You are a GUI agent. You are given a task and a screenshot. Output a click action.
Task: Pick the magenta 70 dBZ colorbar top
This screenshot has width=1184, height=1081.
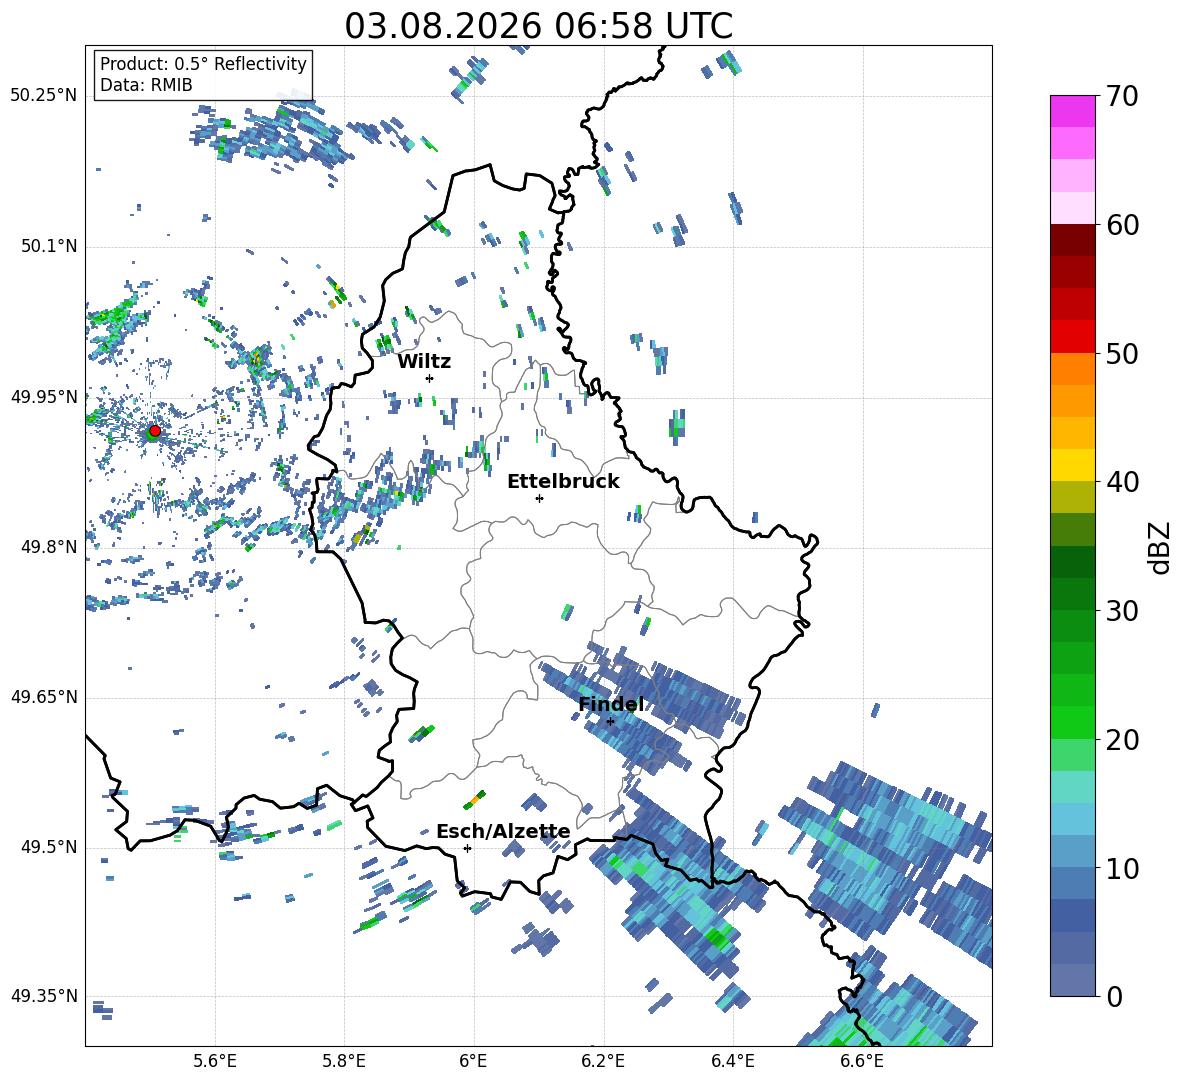click(x=1072, y=111)
